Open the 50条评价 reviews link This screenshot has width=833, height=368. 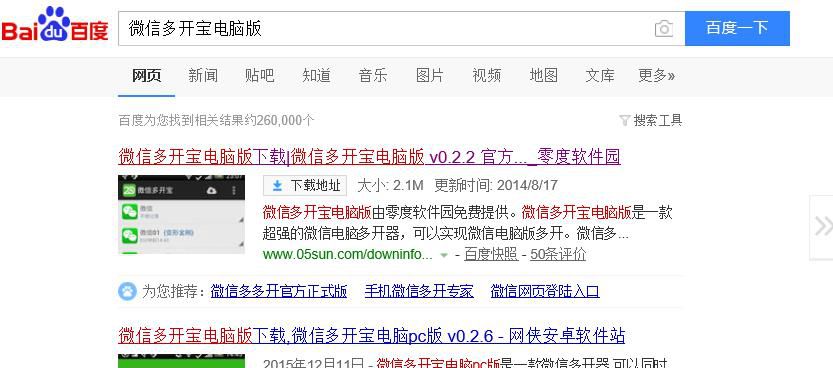pos(558,254)
